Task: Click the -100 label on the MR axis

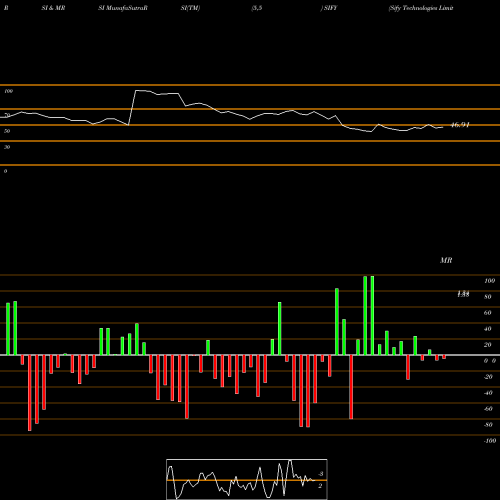Action: point(490,441)
